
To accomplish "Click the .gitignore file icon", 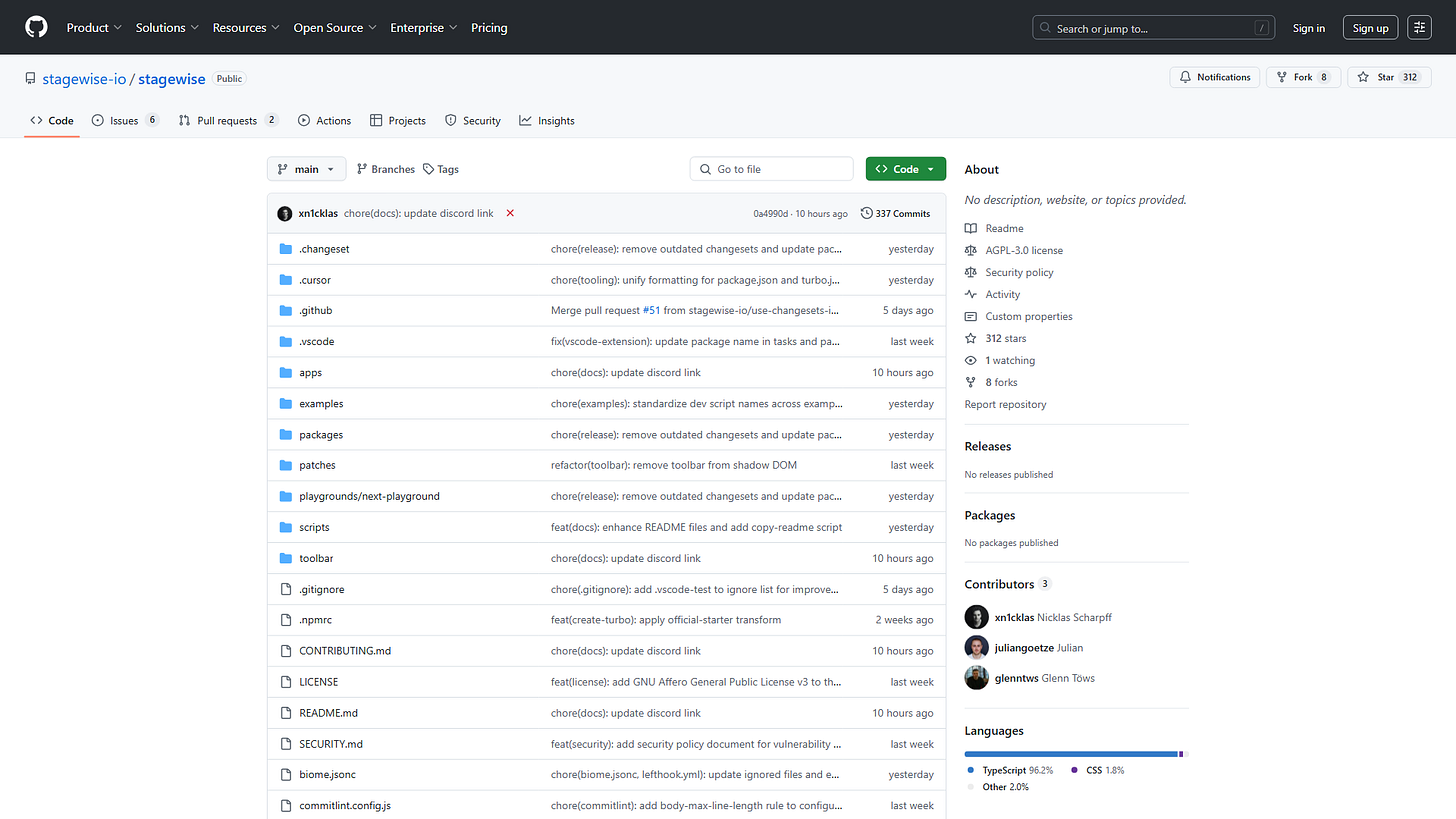I will pos(286,590).
